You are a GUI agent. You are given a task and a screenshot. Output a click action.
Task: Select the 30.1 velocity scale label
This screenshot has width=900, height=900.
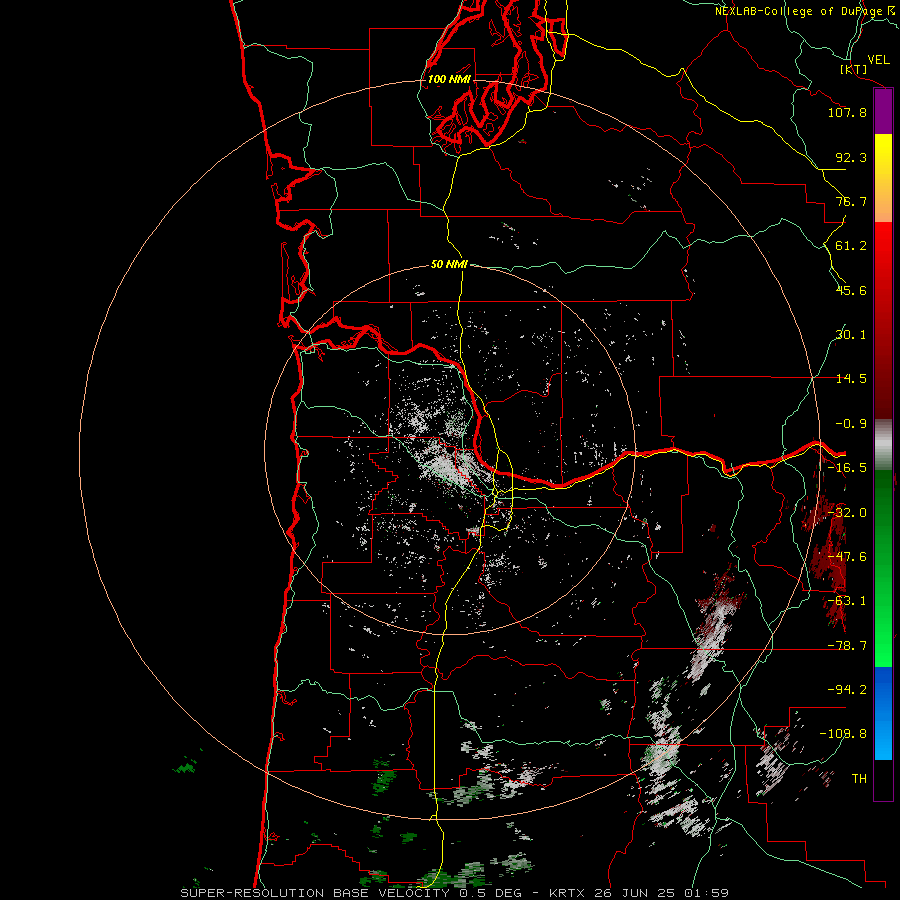[x=851, y=335]
